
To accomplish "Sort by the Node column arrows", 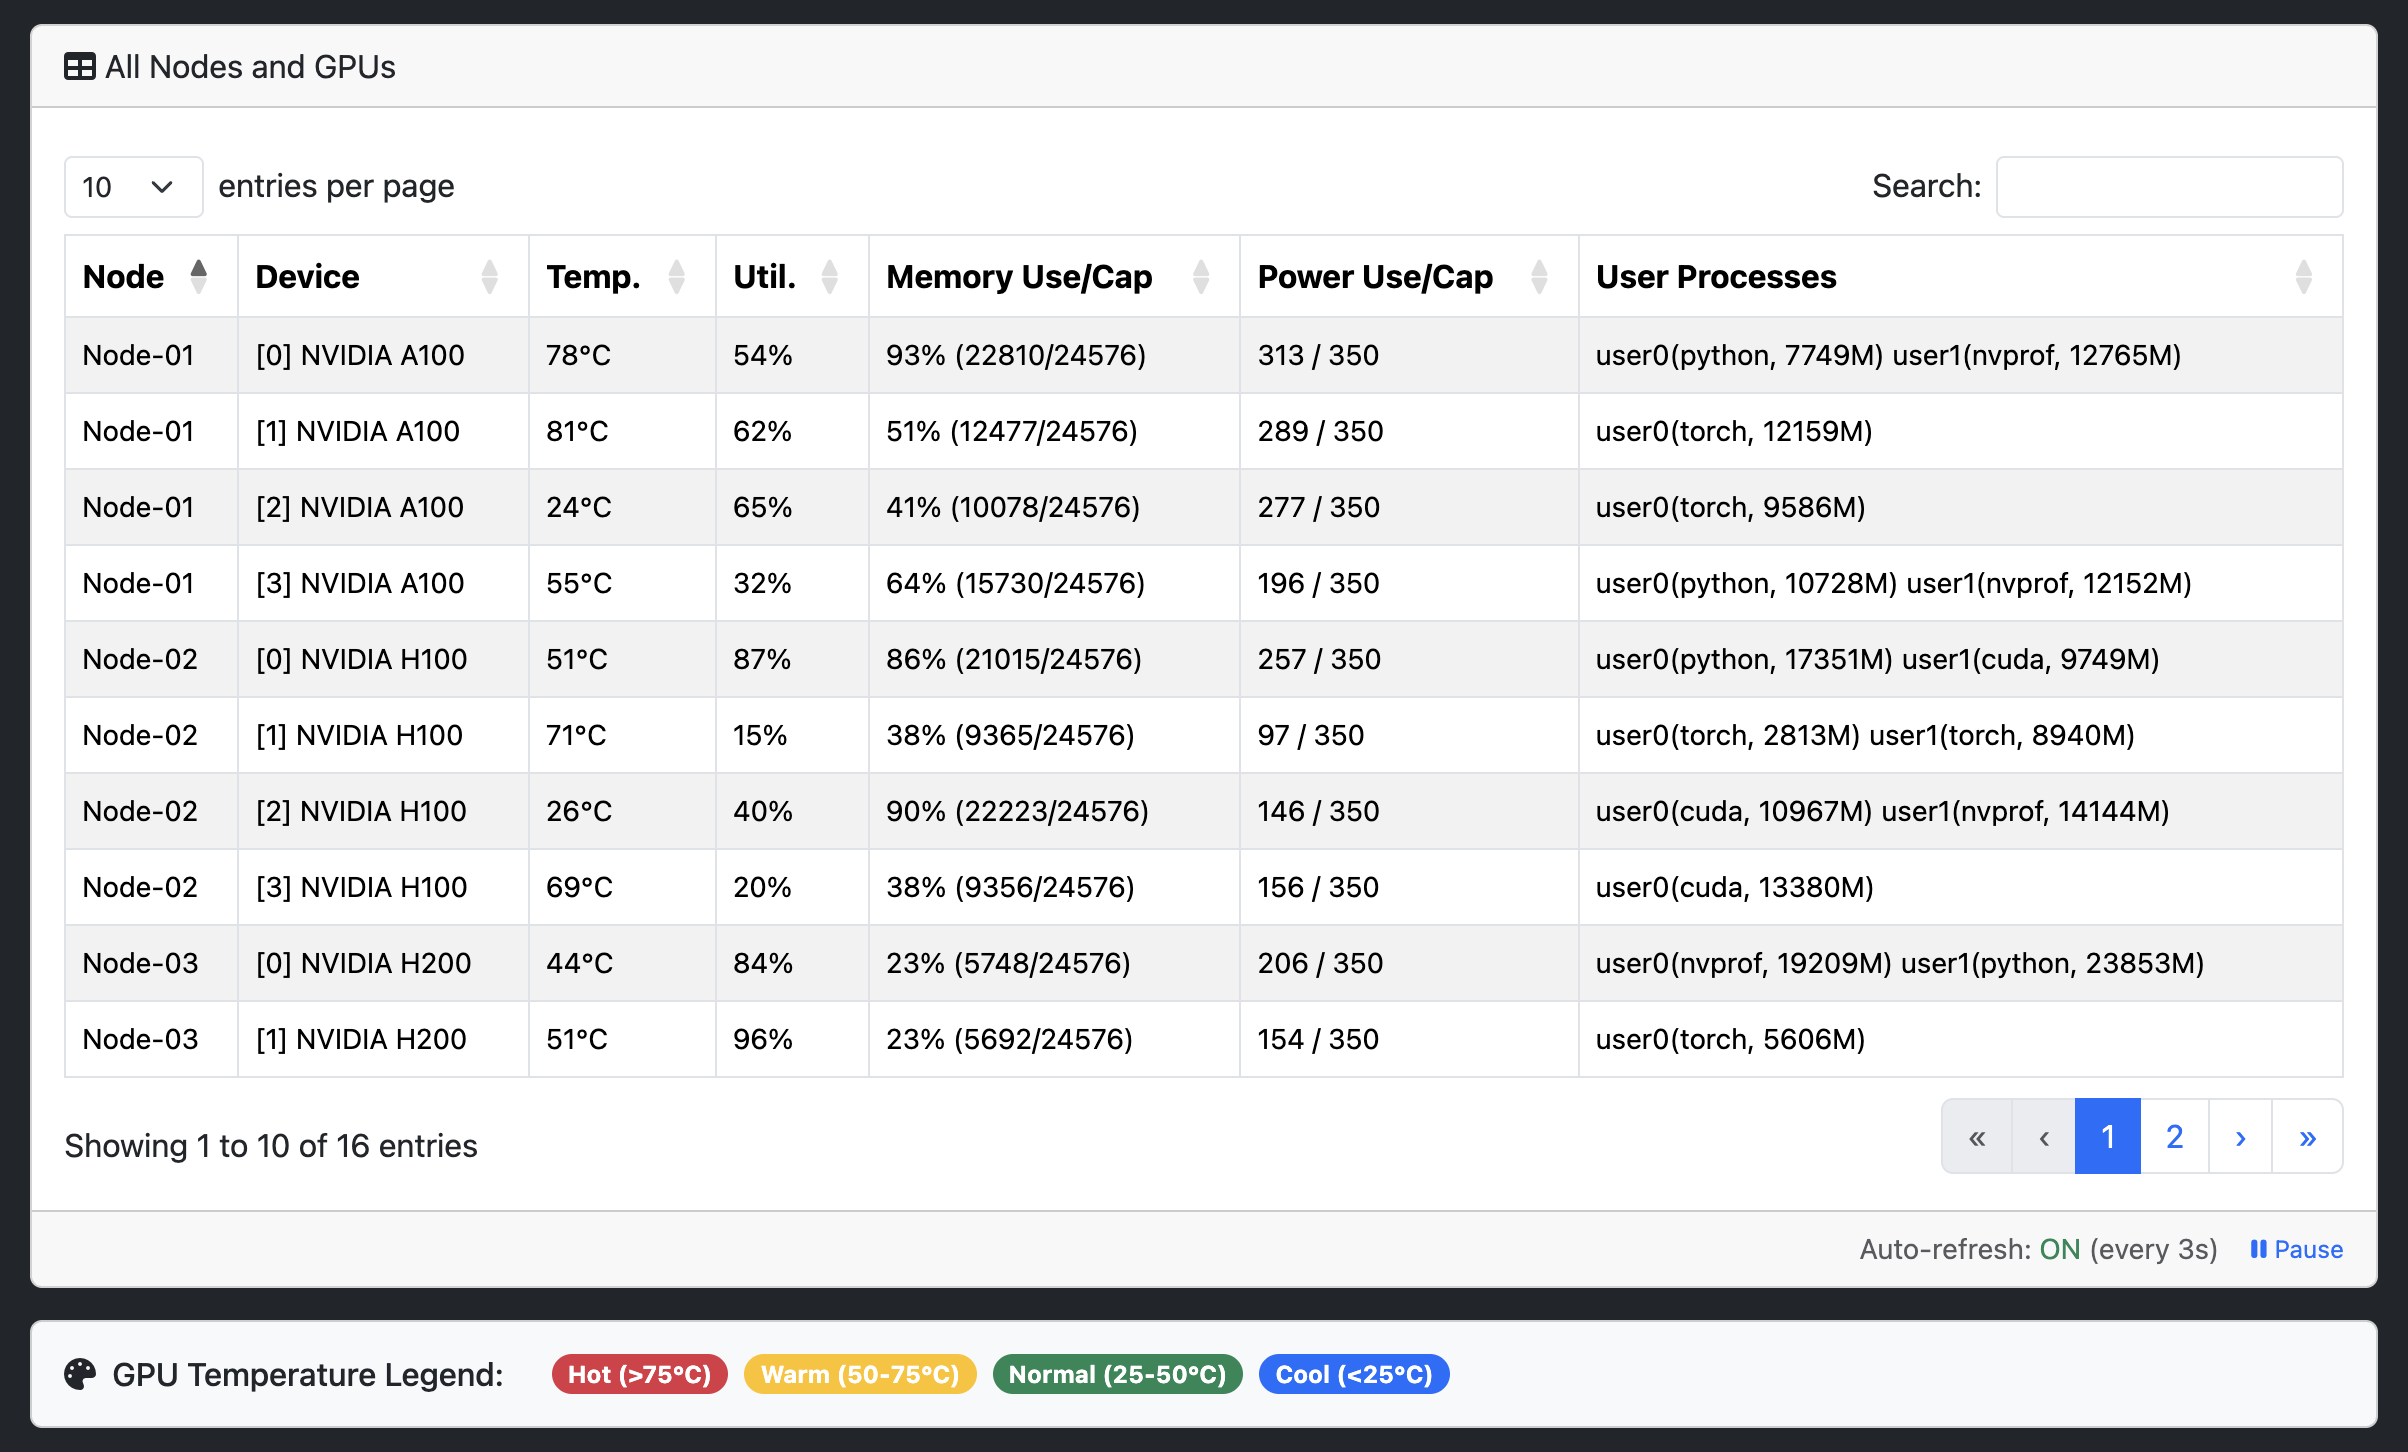I will pos(199,276).
